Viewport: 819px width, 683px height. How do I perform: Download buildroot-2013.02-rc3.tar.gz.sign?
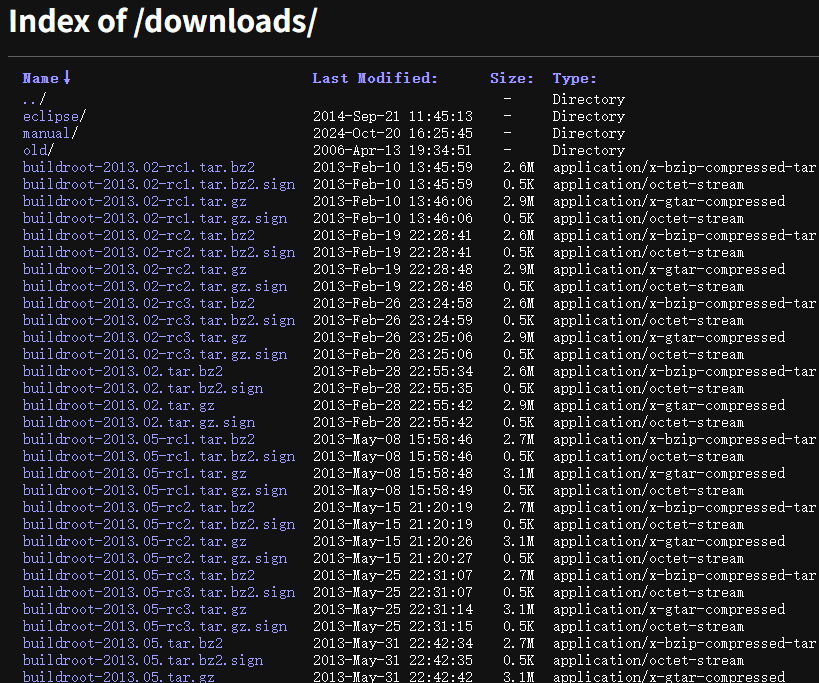[155, 354]
